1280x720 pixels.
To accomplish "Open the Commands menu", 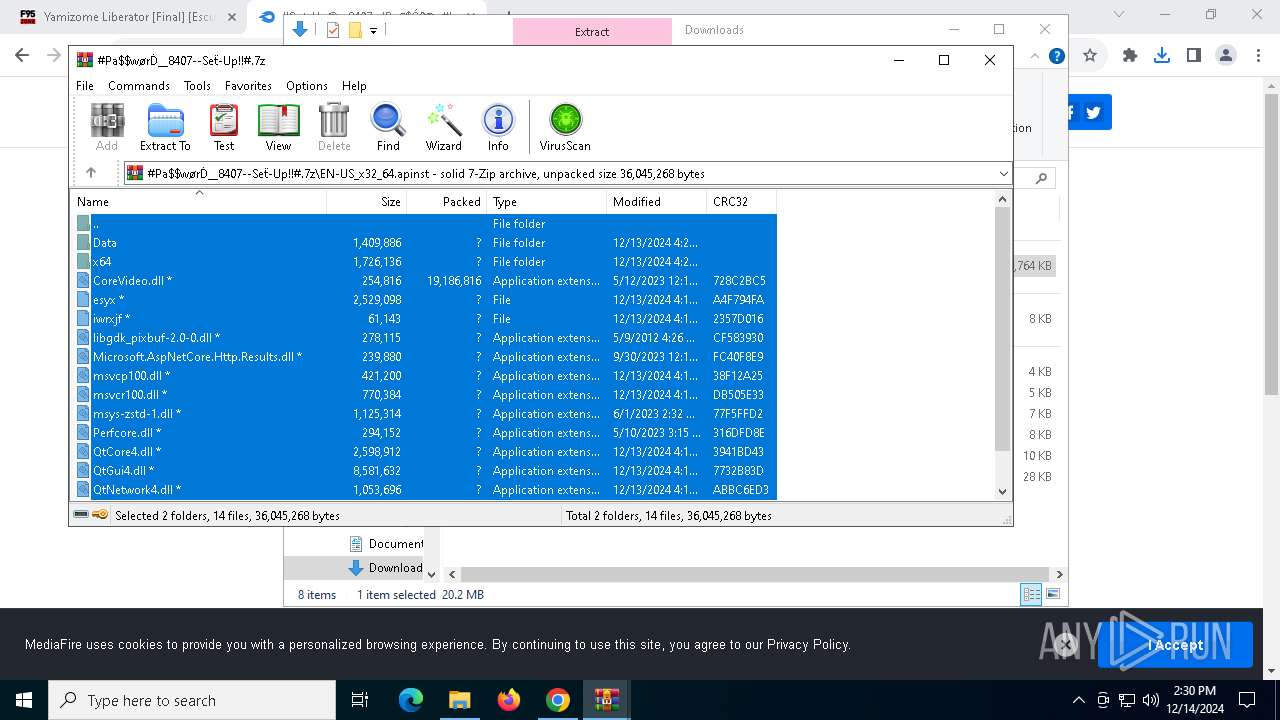I will pyautogui.click(x=139, y=86).
